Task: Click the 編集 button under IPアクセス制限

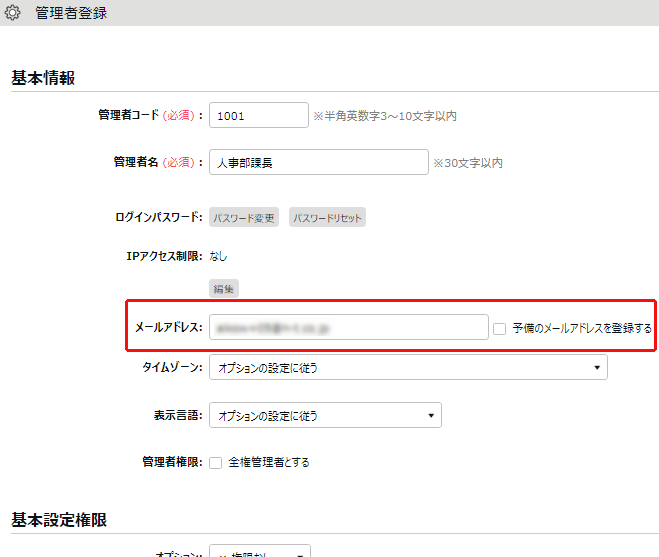Action: pyautogui.click(x=224, y=289)
